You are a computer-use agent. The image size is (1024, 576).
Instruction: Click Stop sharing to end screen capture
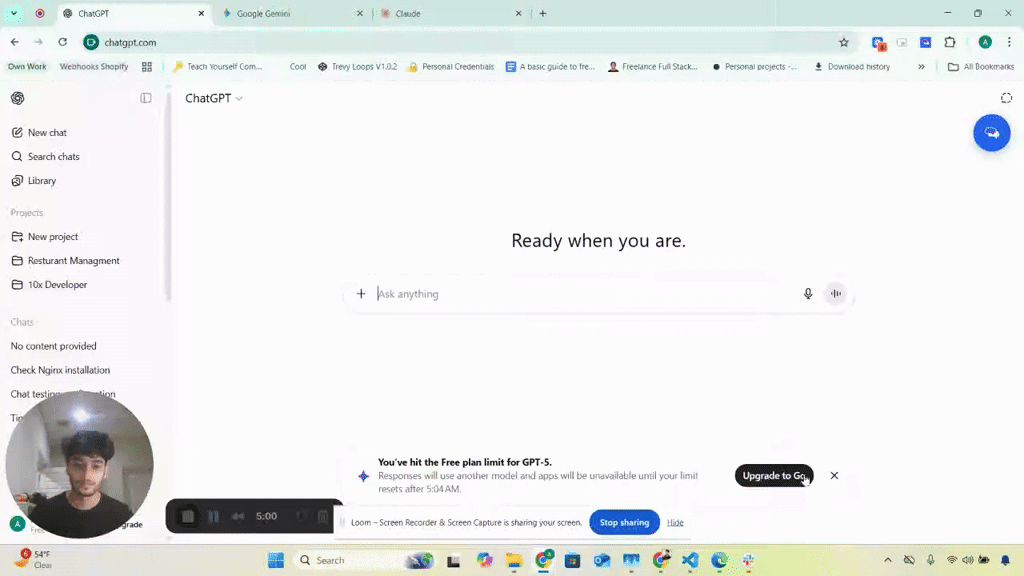pos(624,522)
